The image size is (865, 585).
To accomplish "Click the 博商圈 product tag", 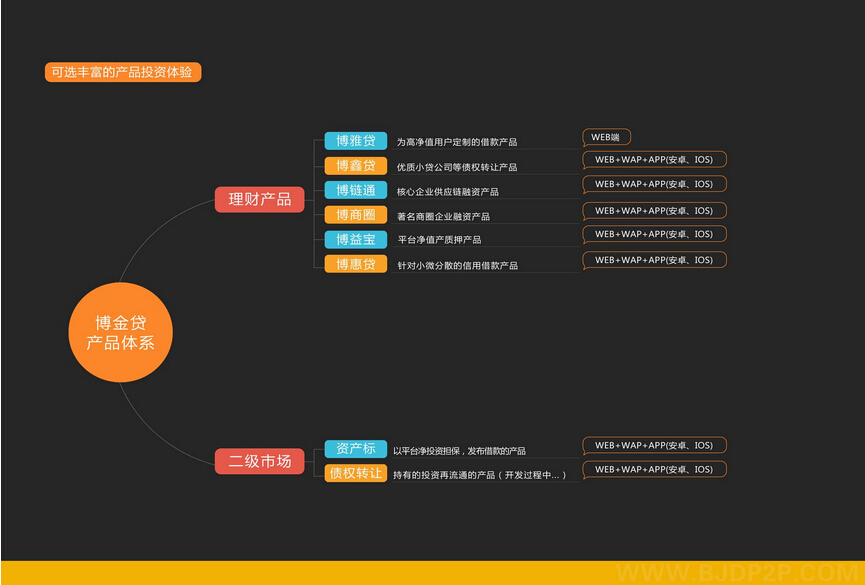I will click(355, 215).
